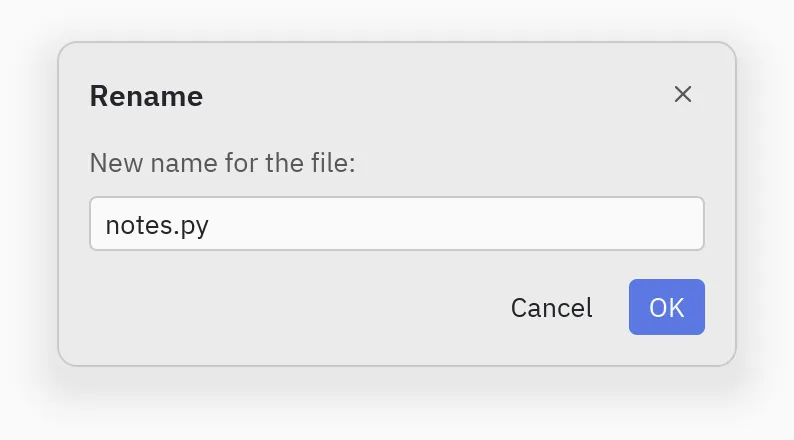Dismiss the dialog via Cancel
This screenshot has width=794, height=440.
(551, 307)
